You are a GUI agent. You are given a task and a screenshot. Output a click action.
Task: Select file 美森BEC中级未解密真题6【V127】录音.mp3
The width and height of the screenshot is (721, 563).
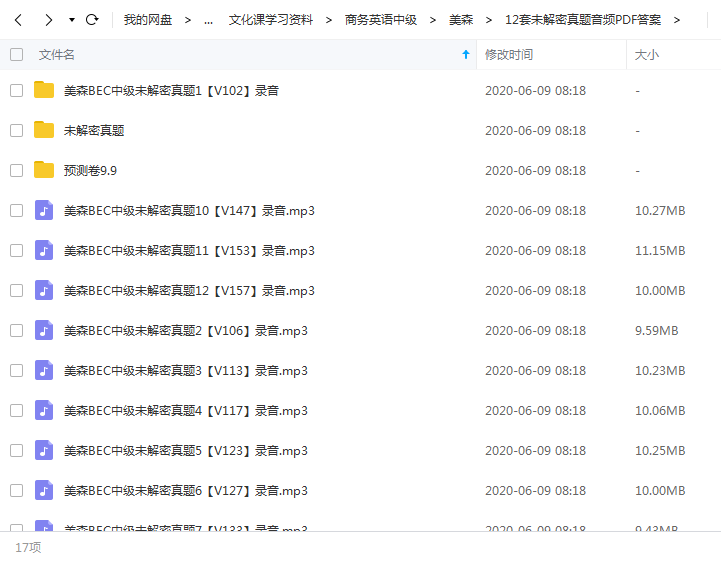click(x=186, y=491)
